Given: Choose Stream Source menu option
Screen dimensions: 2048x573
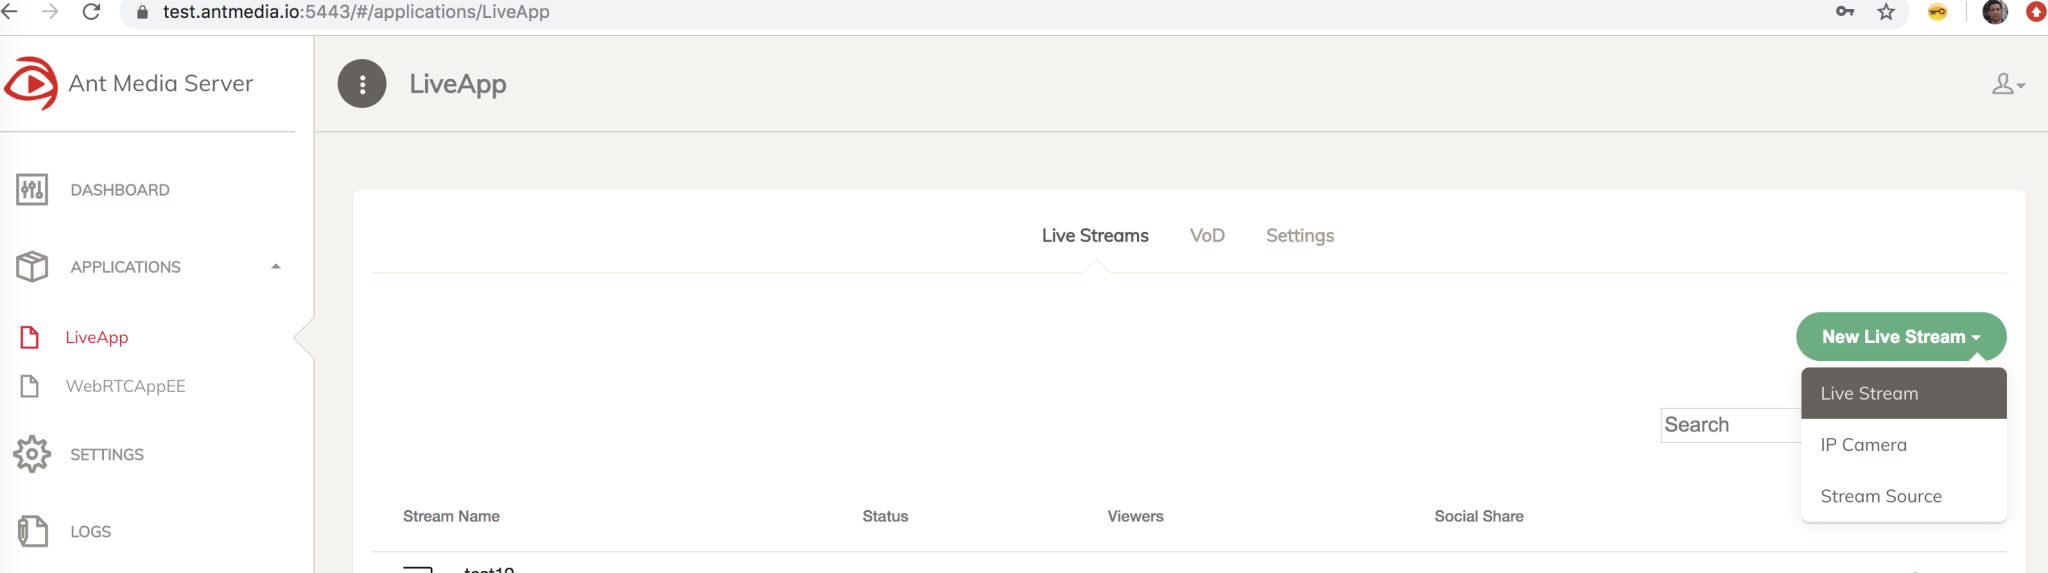Looking at the screenshot, I should pyautogui.click(x=1904, y=496).
